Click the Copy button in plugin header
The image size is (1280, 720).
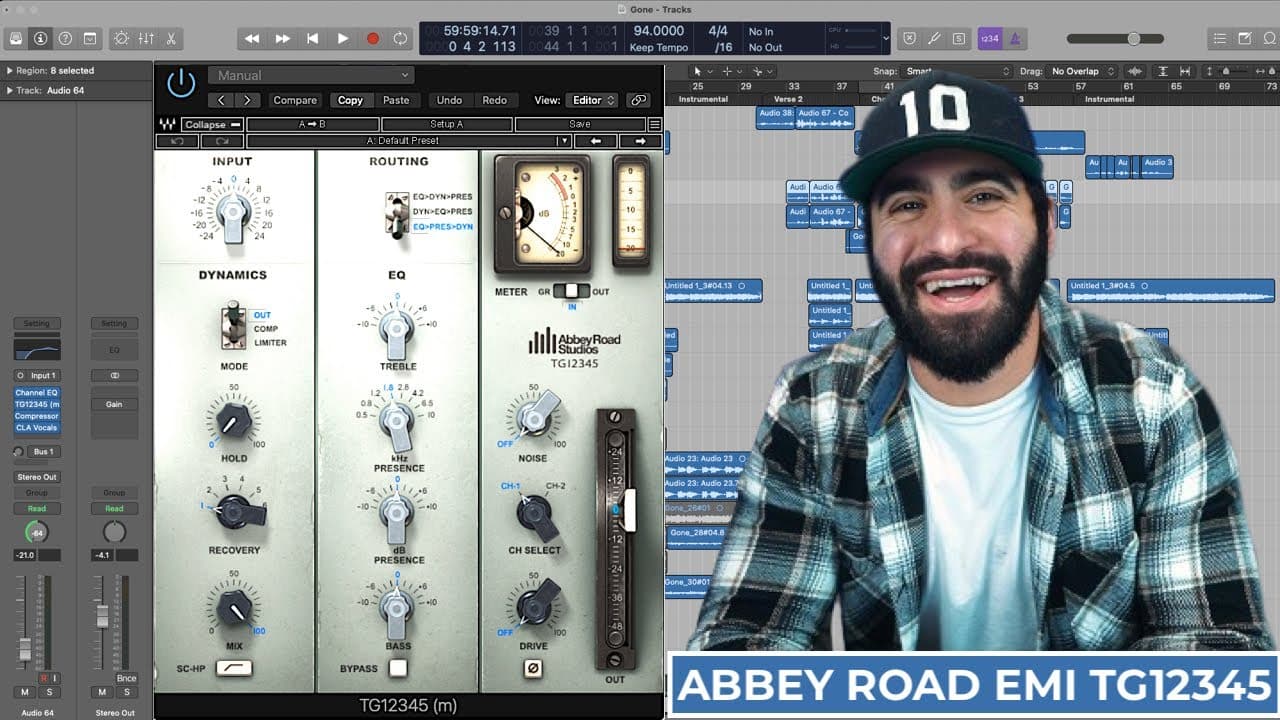[350, 100]
